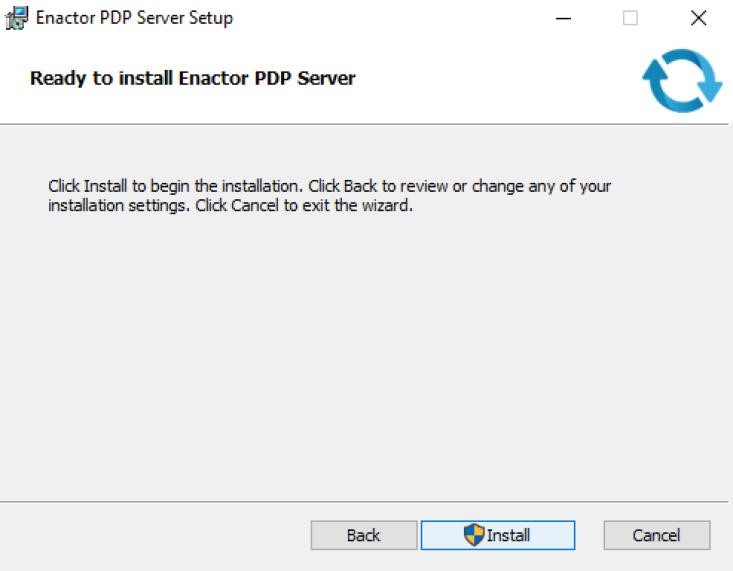Click the separator line above the buttons
The width and height of the screenshot is (733, 571).
coord(366,502)
